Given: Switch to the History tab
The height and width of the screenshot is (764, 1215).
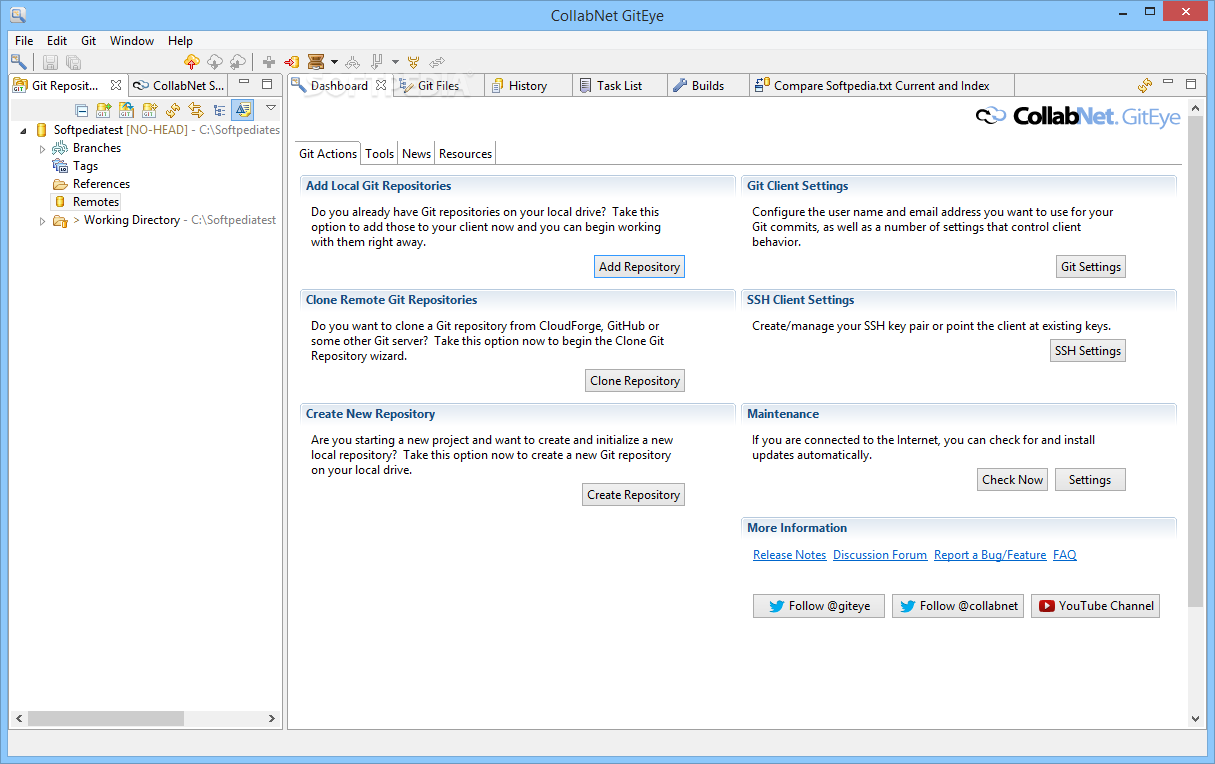Looking at the screenshot, I should click(527, 85).
